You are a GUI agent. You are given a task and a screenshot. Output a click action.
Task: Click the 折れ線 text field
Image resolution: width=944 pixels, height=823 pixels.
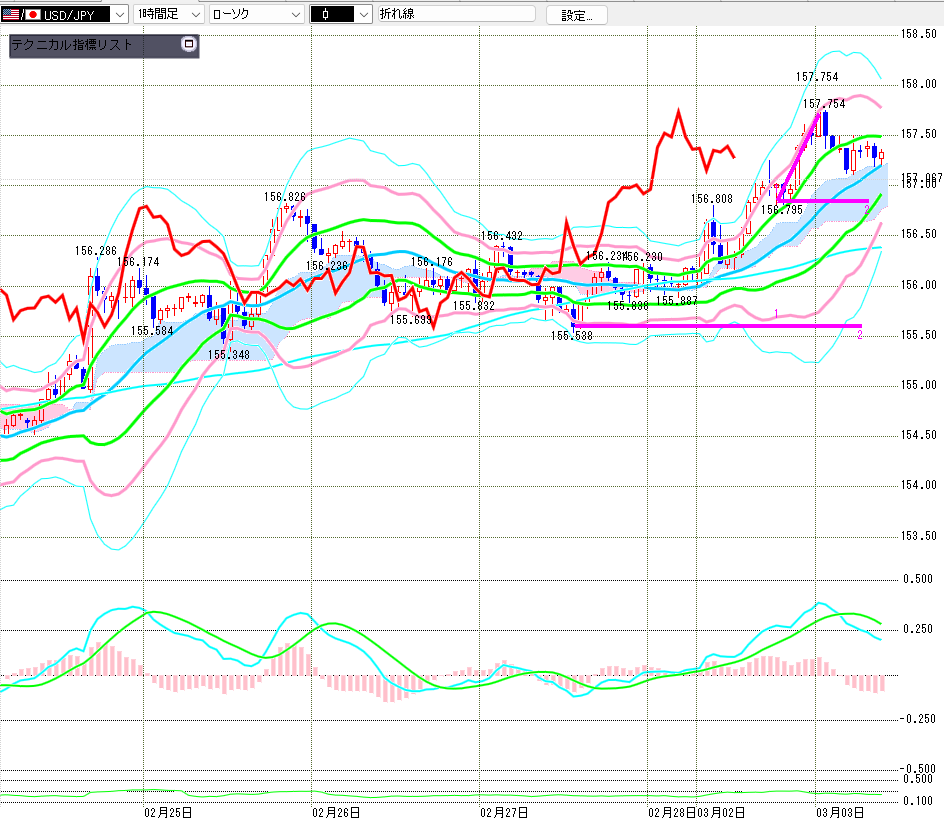click(456, 14)
